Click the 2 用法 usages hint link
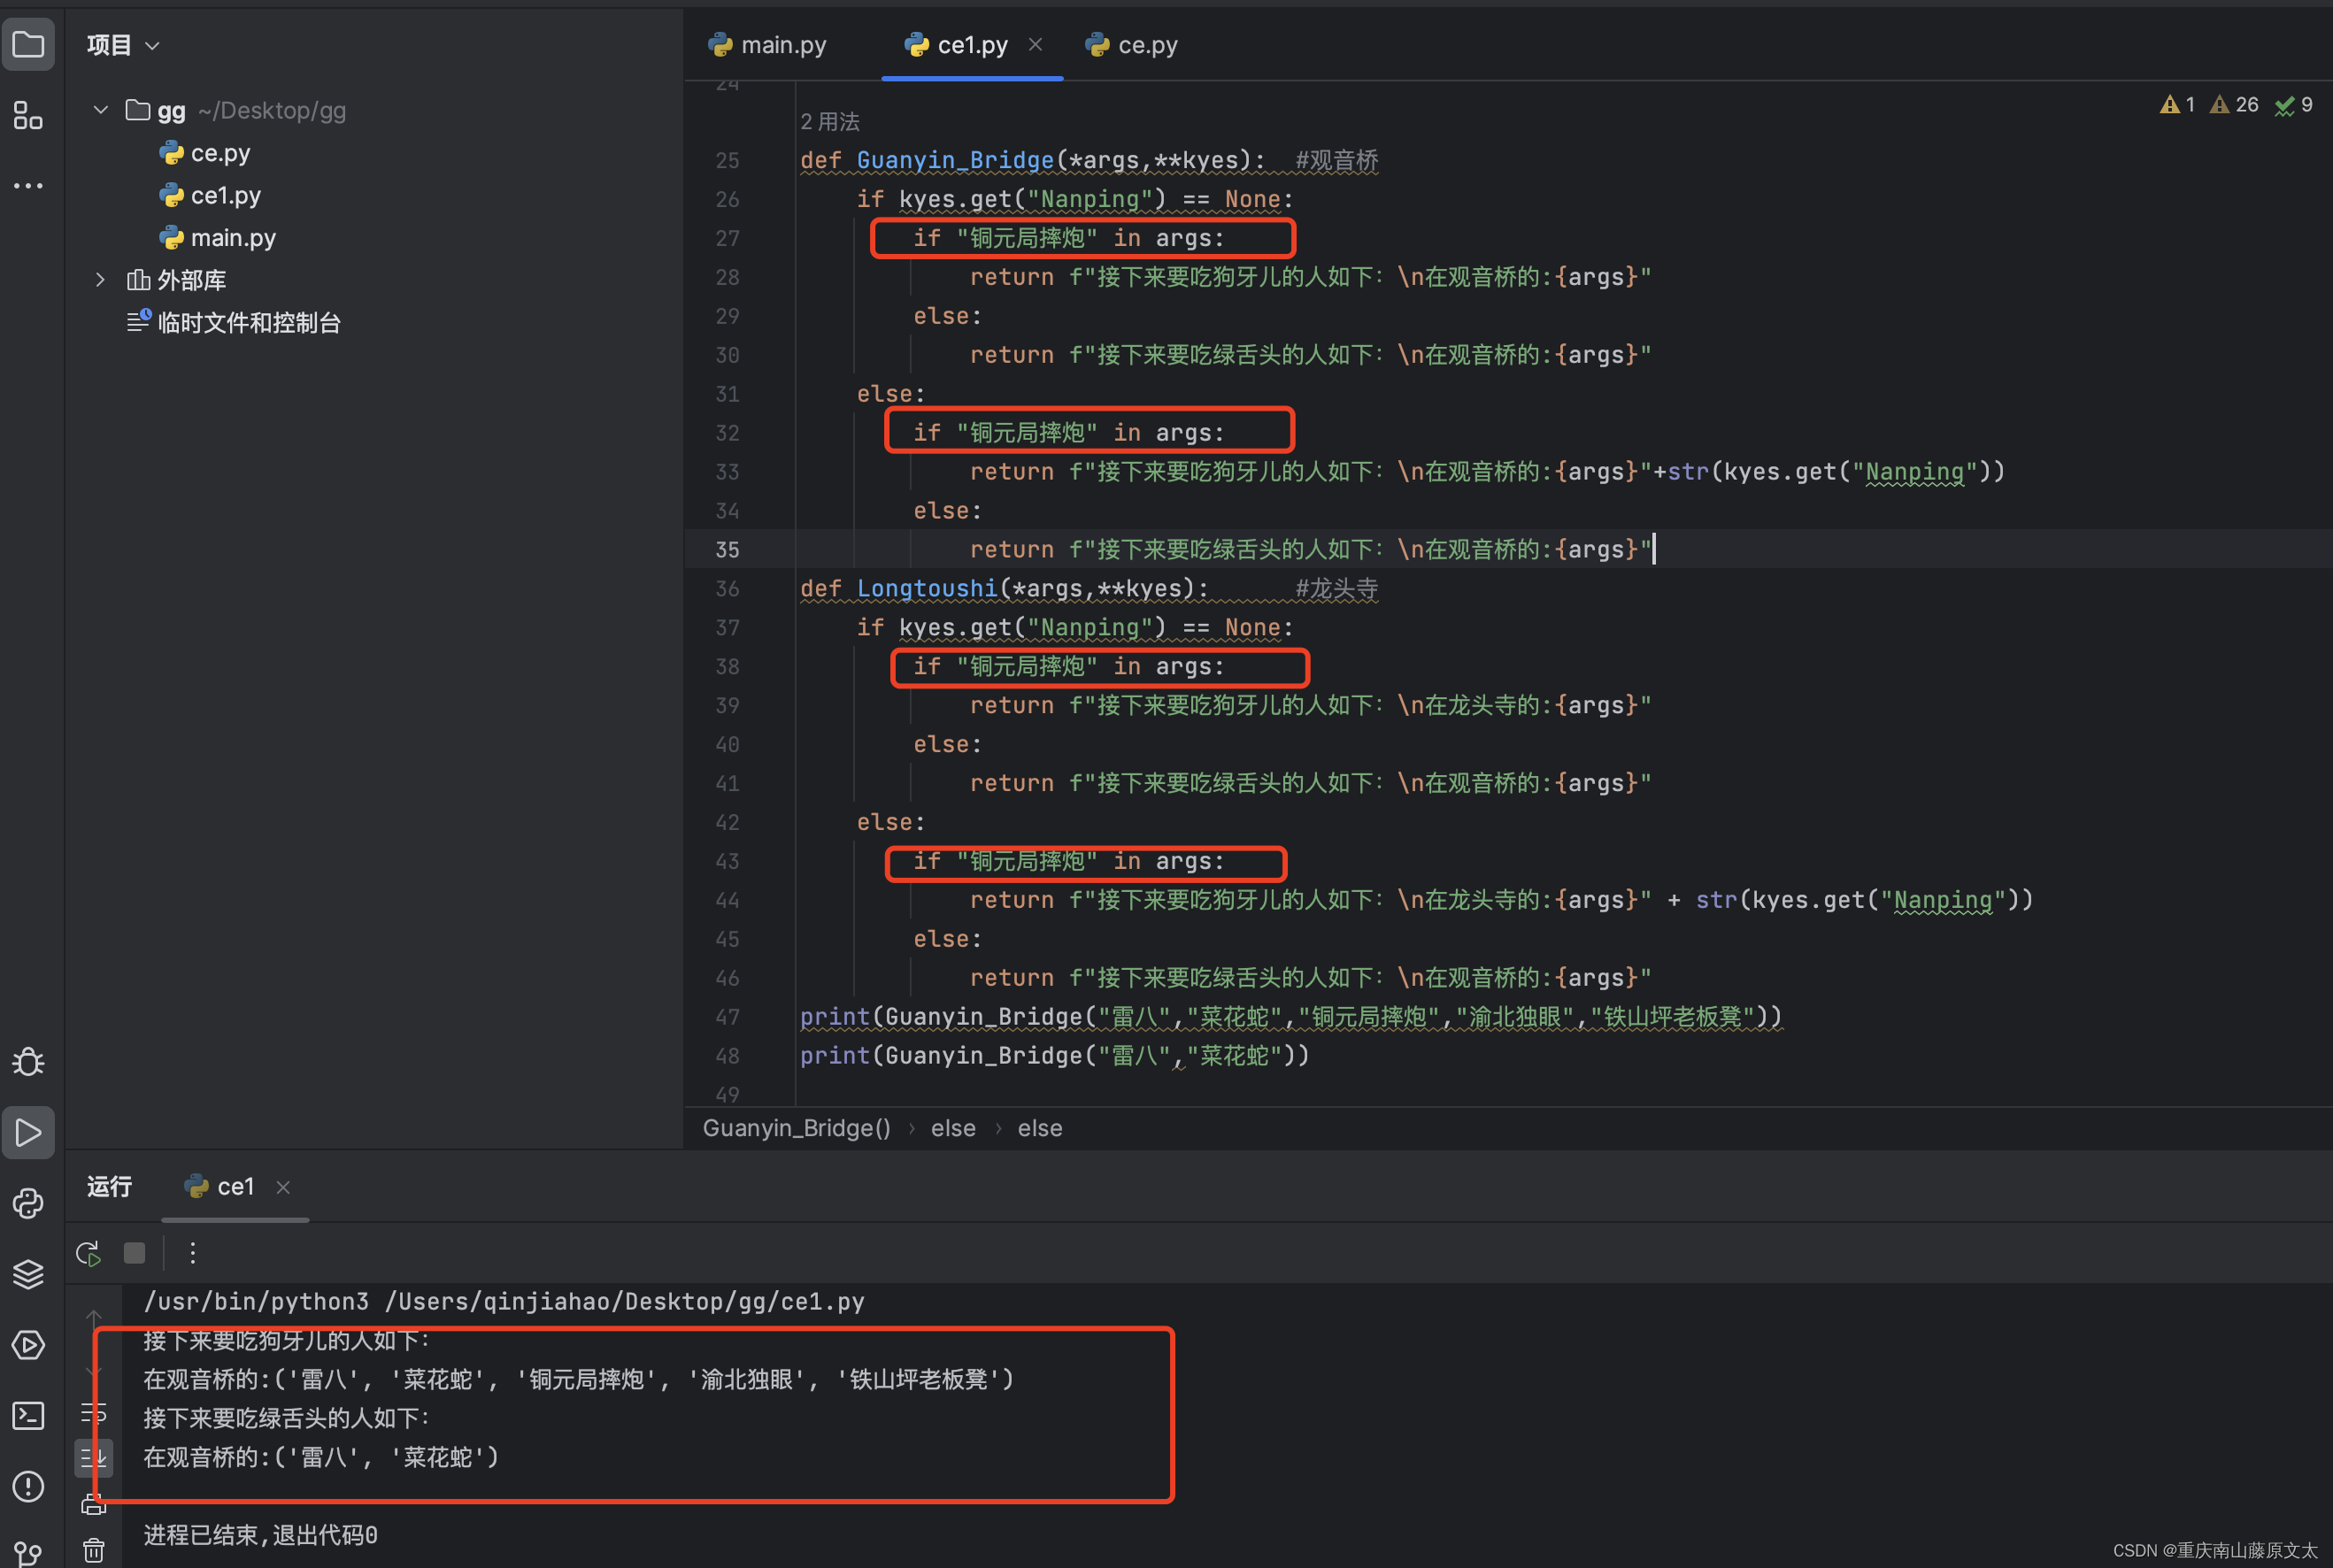This screenshot has width=2333, height=1568. (x=829, y=122)
